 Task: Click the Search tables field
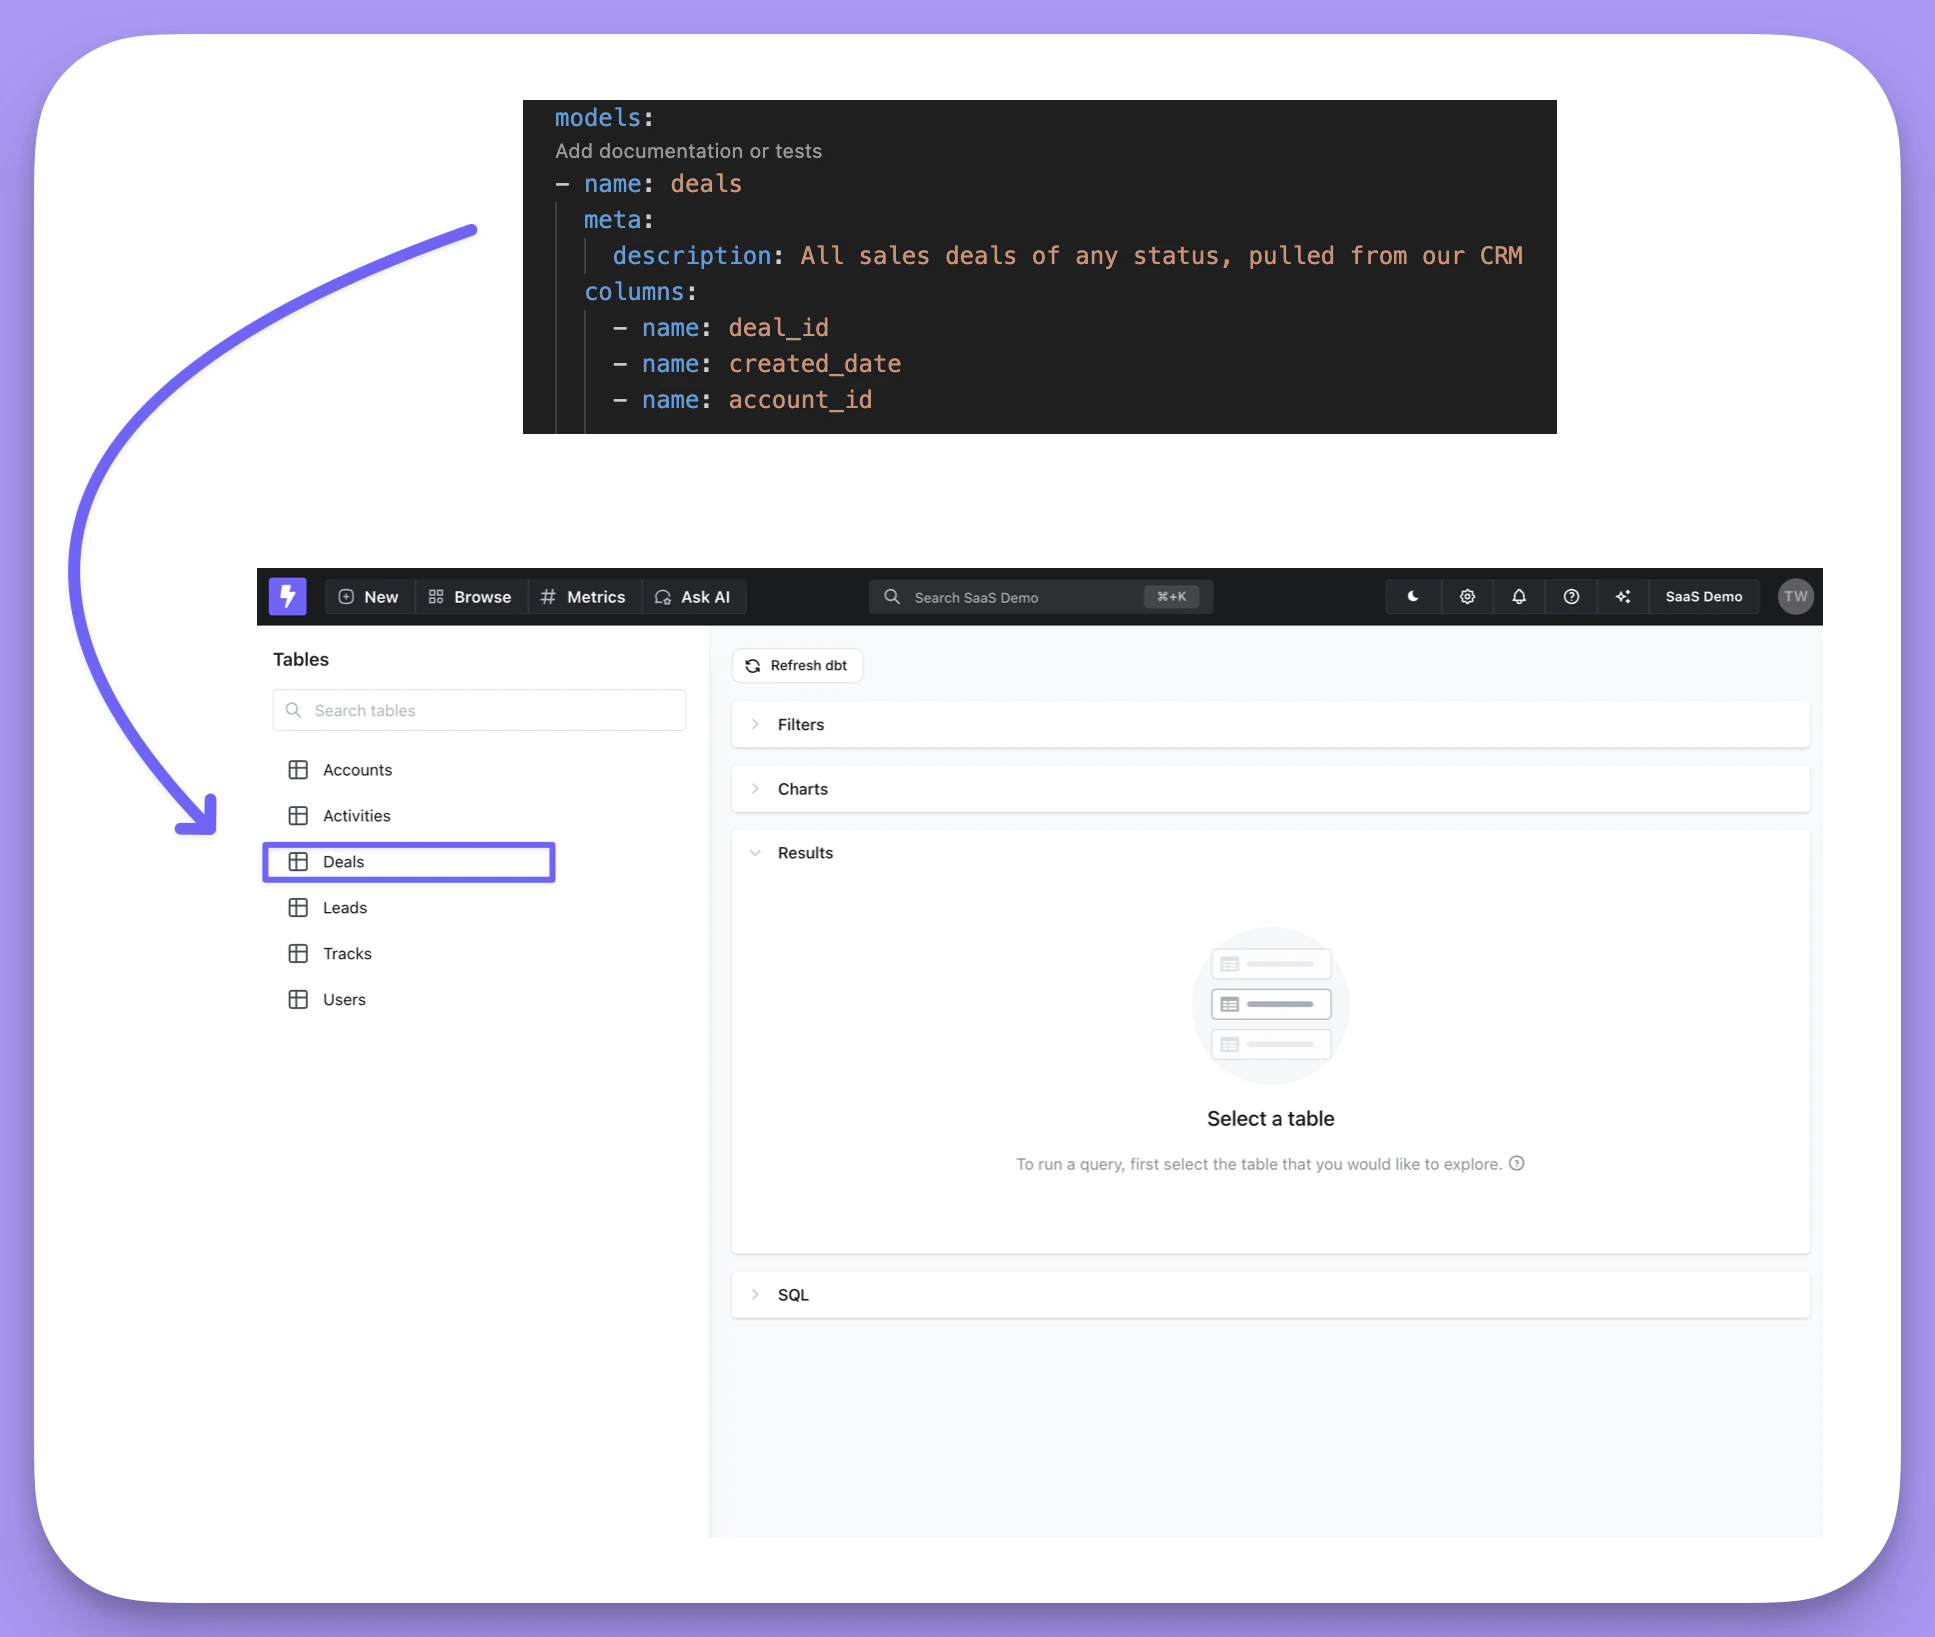click(x=480, y=710)
